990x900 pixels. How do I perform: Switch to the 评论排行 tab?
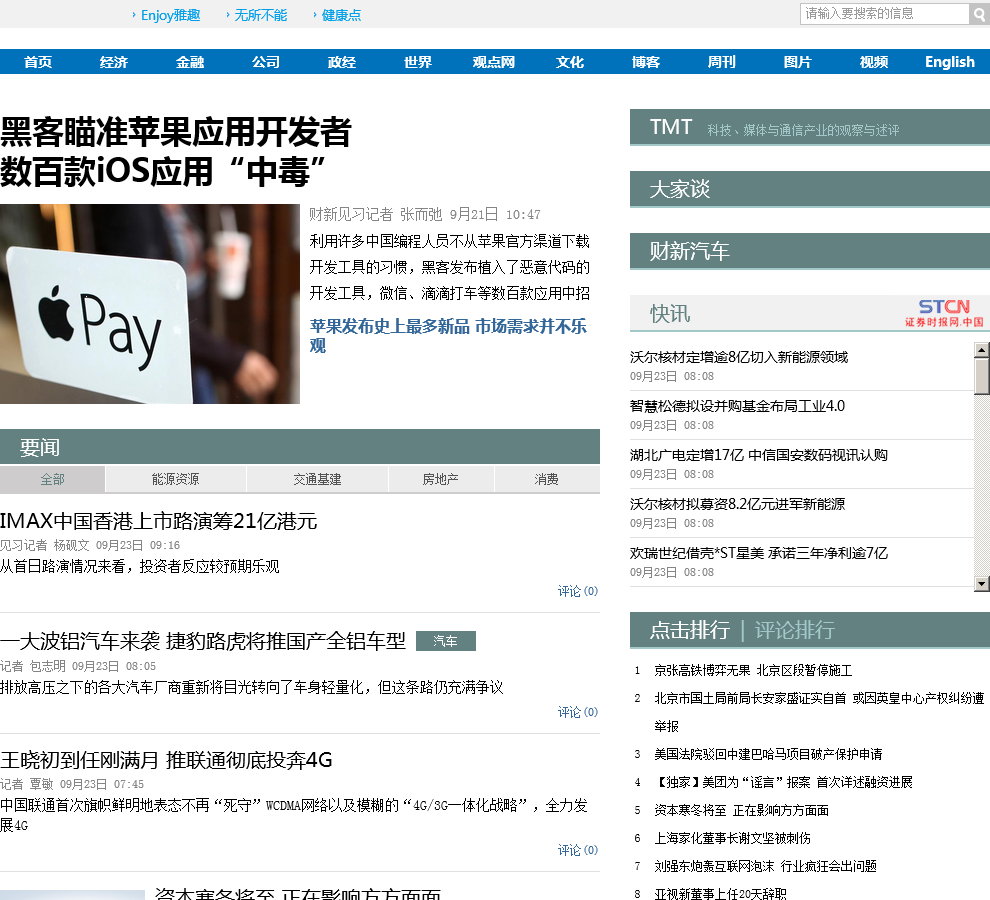tap(794, 630)
